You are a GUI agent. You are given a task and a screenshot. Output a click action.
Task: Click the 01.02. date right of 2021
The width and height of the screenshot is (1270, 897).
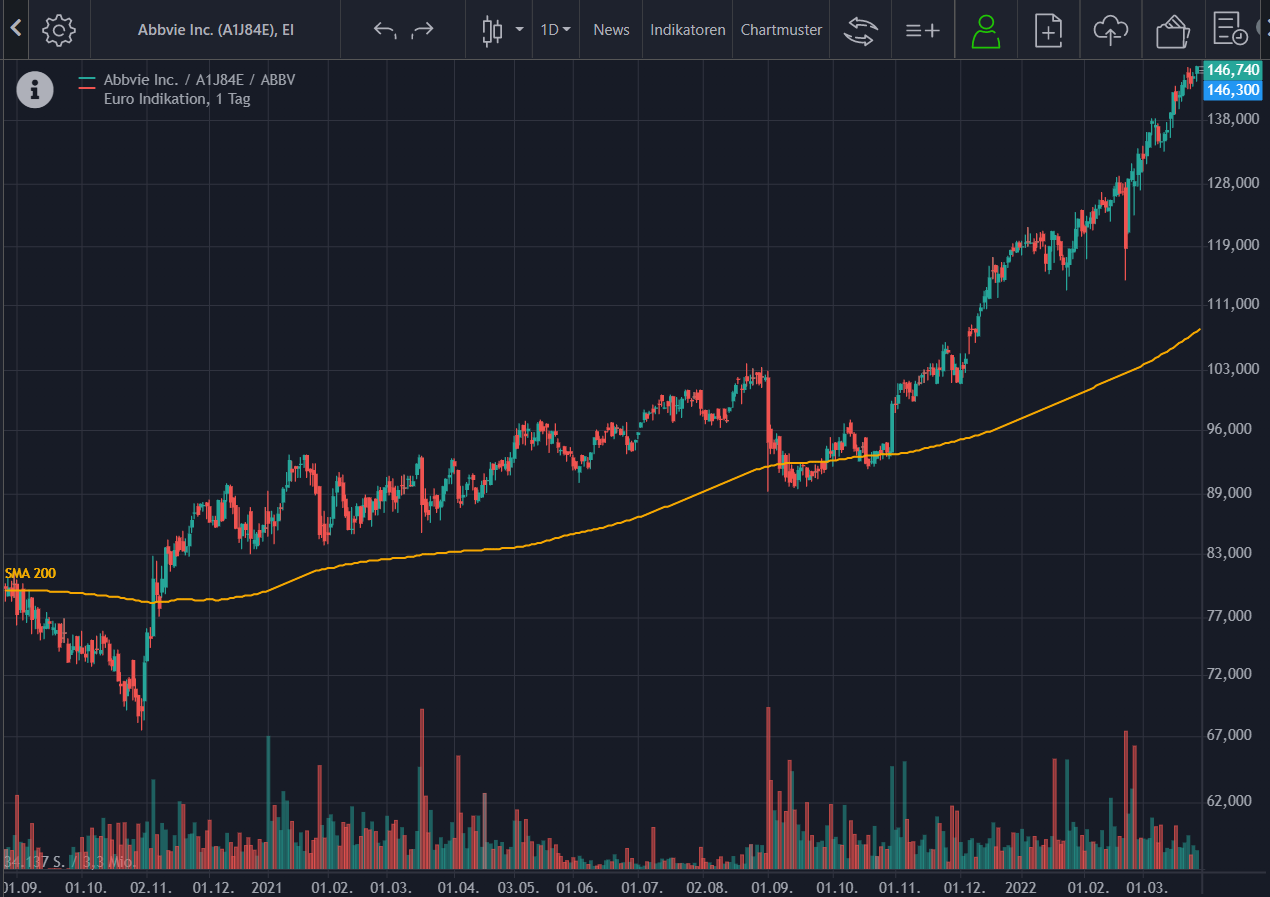[332, 887]
